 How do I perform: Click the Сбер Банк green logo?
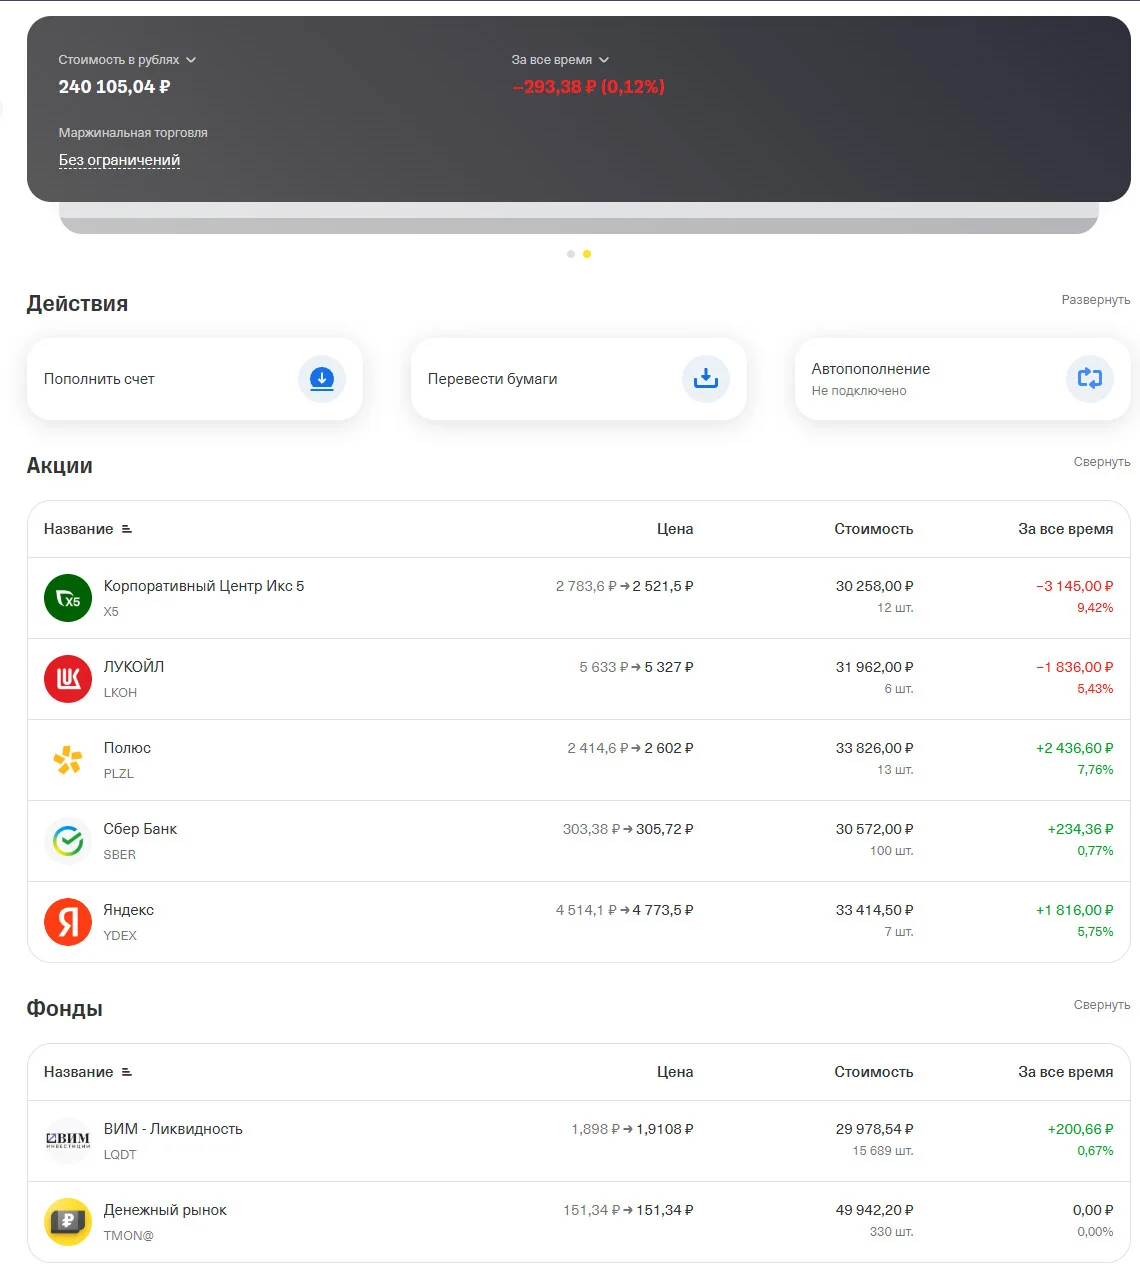tap(68, 841)
